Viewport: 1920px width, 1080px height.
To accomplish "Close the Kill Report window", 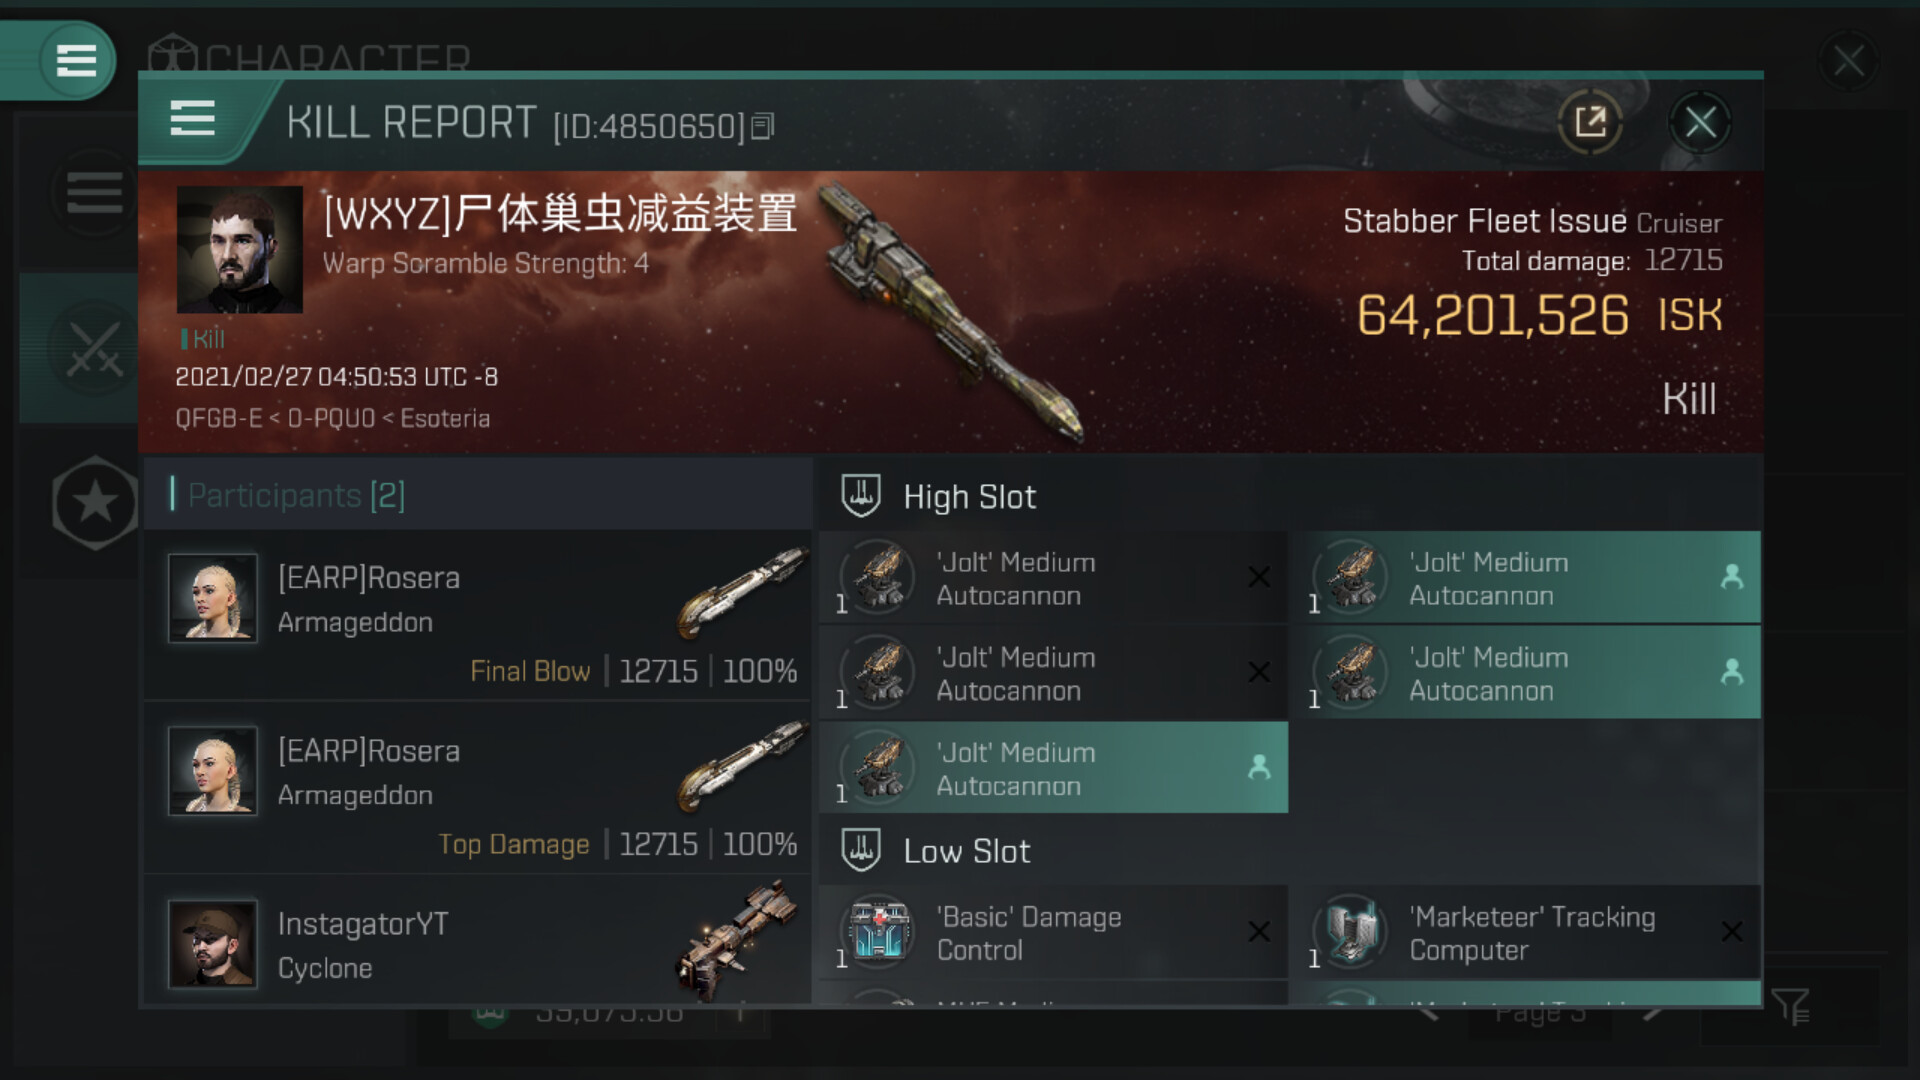I will [x=1700, y=122].
